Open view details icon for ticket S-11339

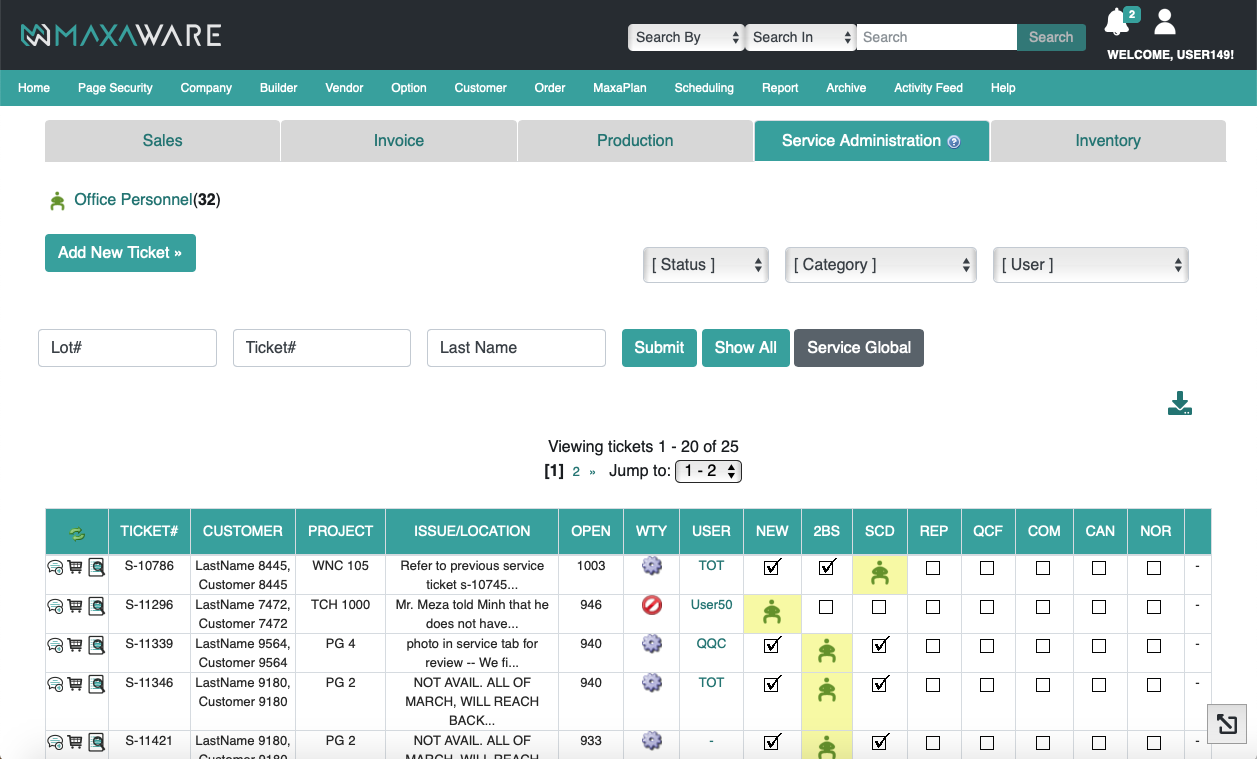click(x=96, y=645)
